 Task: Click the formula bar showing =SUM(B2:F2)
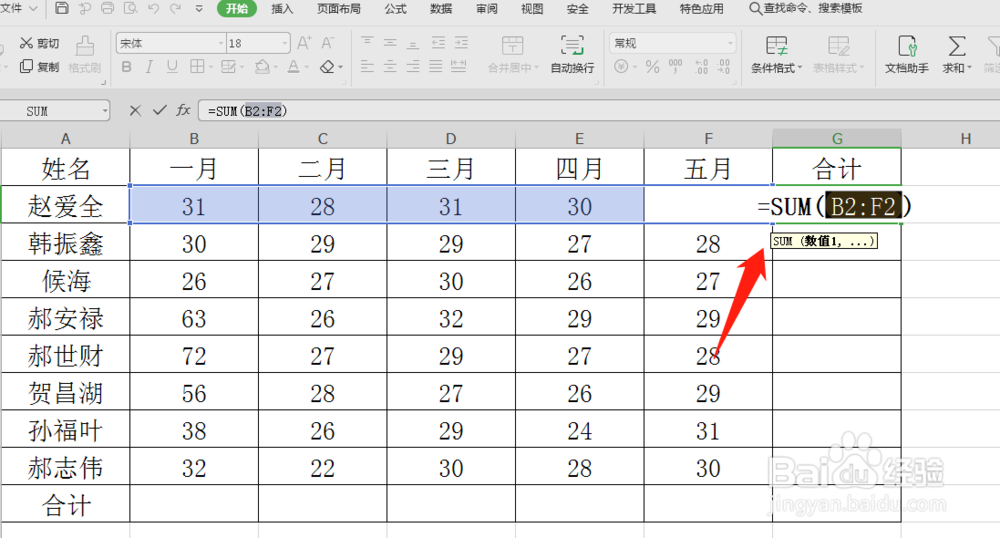coord(599,111)
